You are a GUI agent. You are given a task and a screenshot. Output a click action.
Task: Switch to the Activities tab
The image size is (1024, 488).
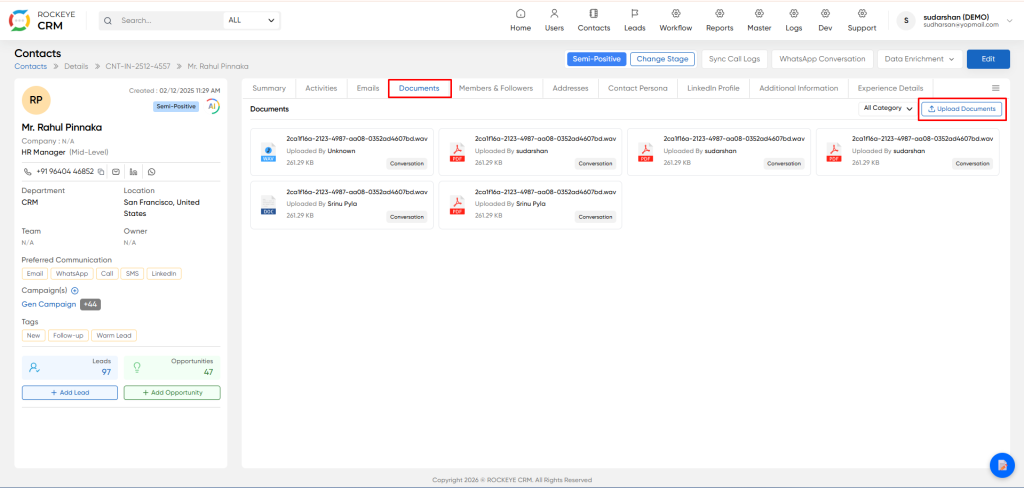coord(321,88)
